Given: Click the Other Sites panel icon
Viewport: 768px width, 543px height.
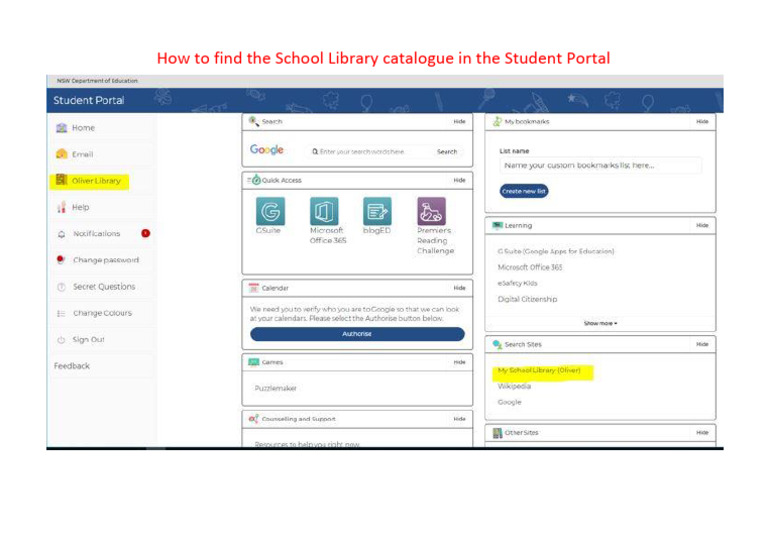Looking at the screenshot, I should (x=497, y=433).
